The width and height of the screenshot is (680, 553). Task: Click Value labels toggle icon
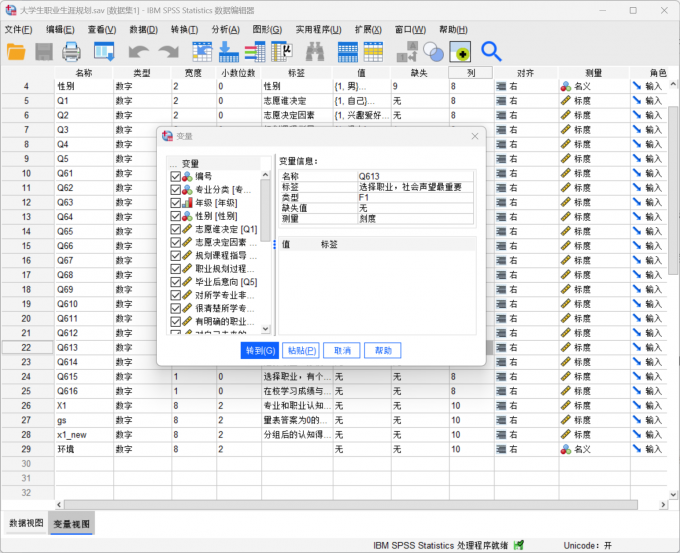(x=460, y=52)
